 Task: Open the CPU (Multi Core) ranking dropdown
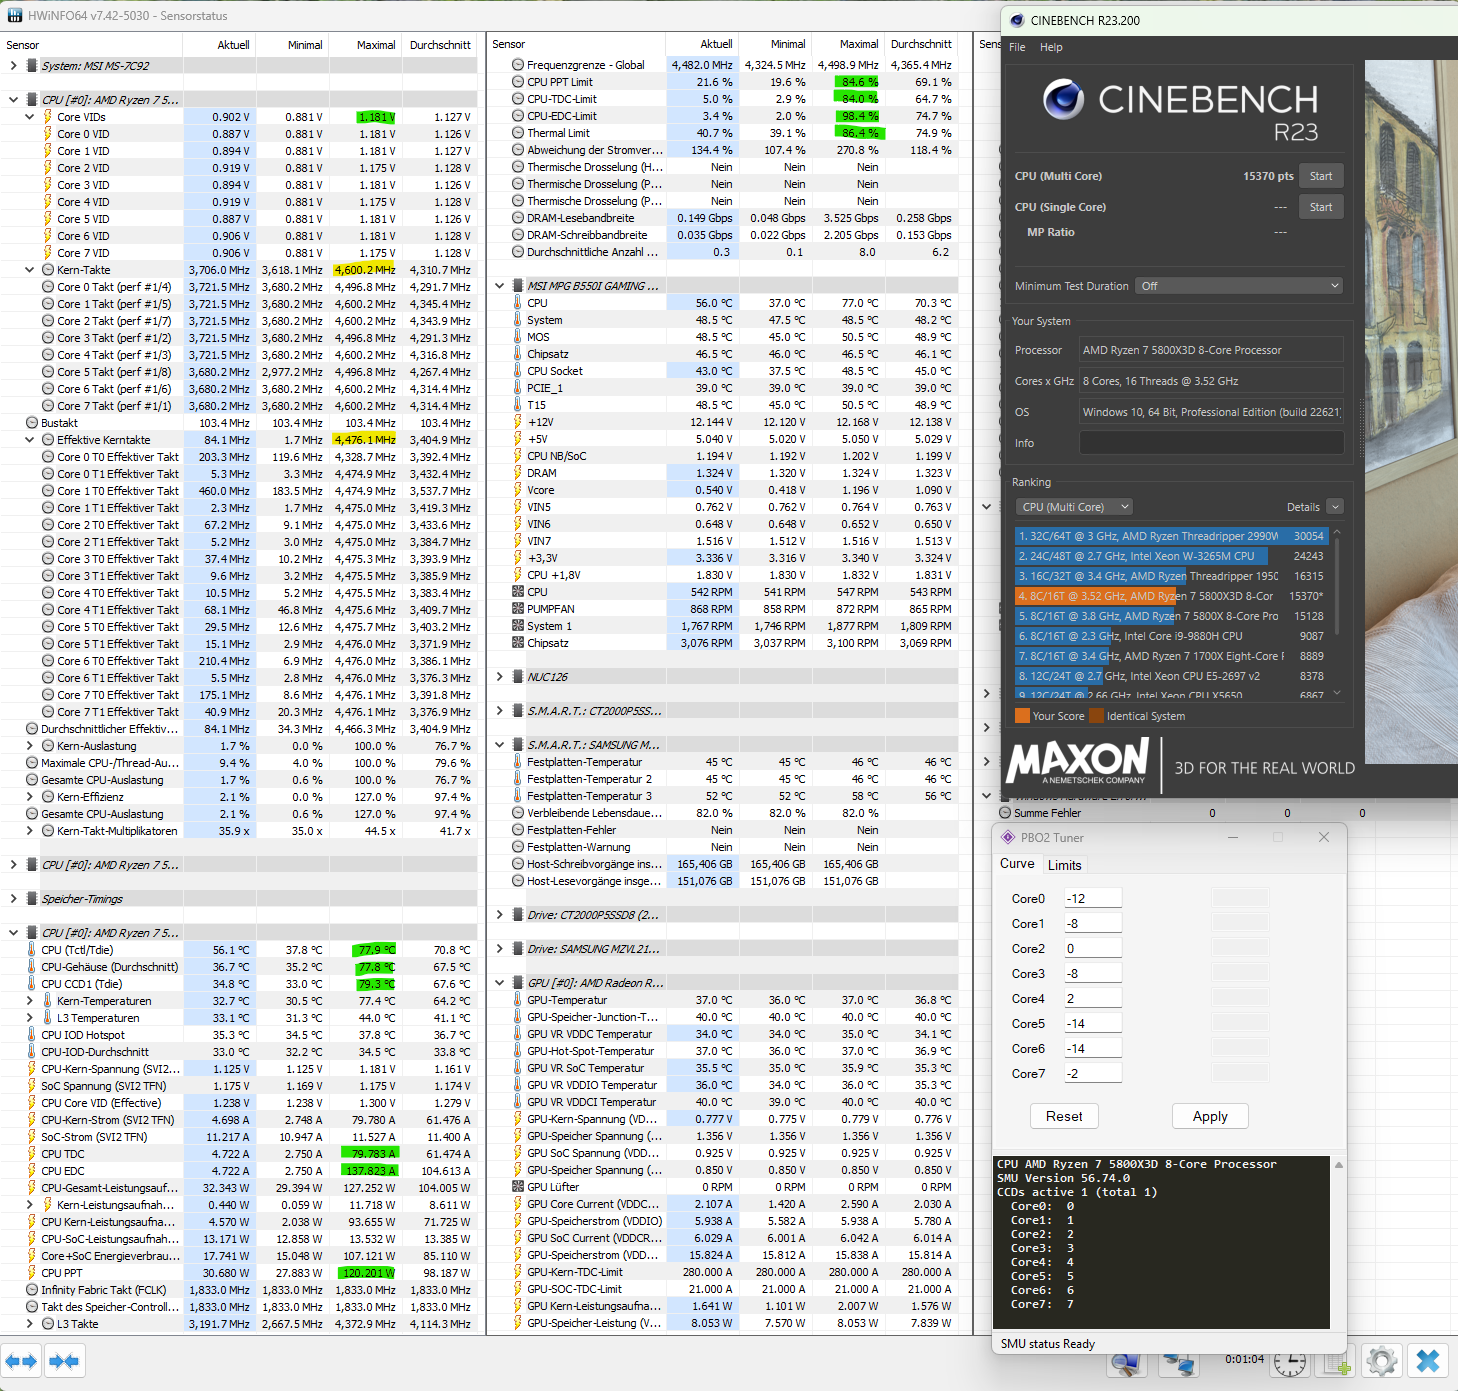pos(1074,507)
